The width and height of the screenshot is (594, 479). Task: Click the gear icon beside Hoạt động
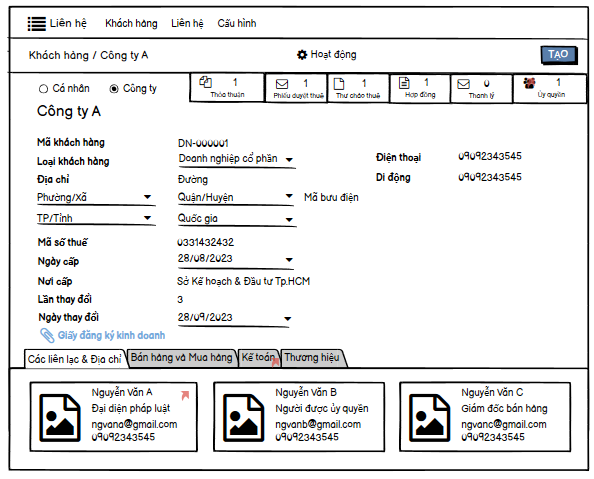tap(302, 55)
